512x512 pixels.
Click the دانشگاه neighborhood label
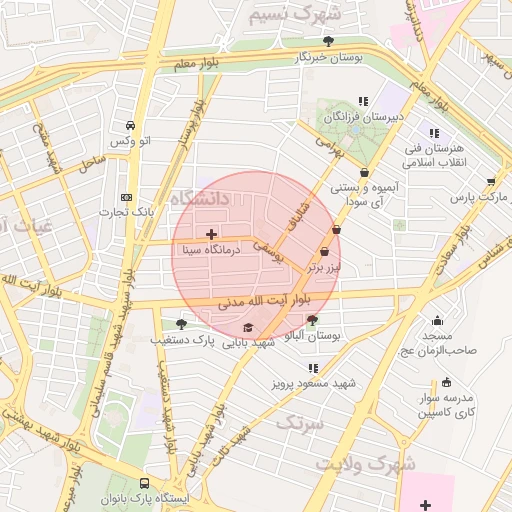click(200, 199)
